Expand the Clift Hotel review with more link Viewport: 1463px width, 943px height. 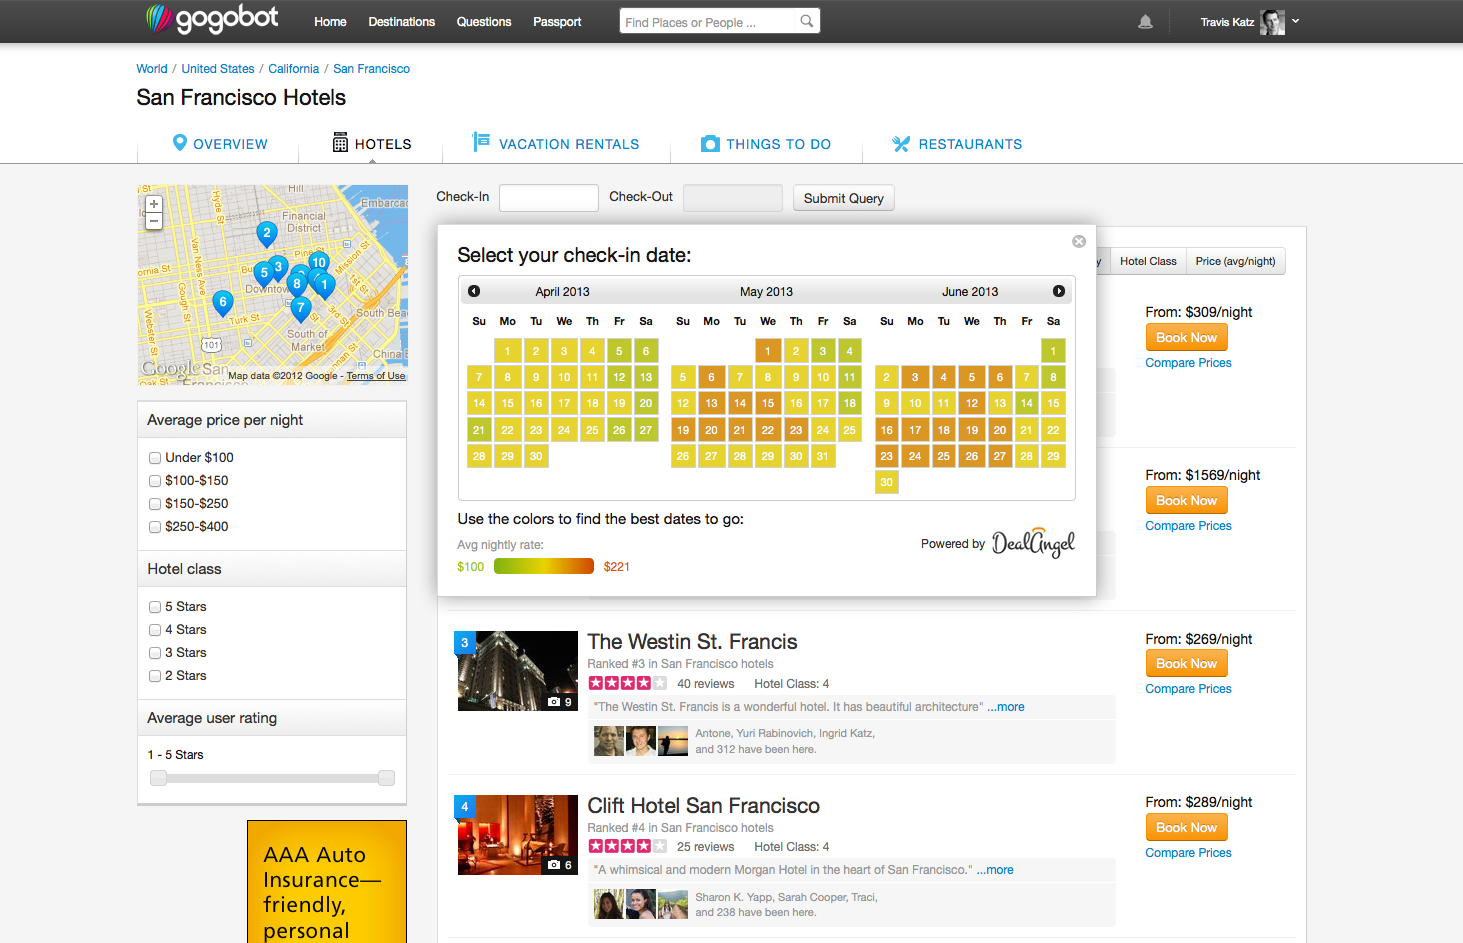[x=995, y=870]
